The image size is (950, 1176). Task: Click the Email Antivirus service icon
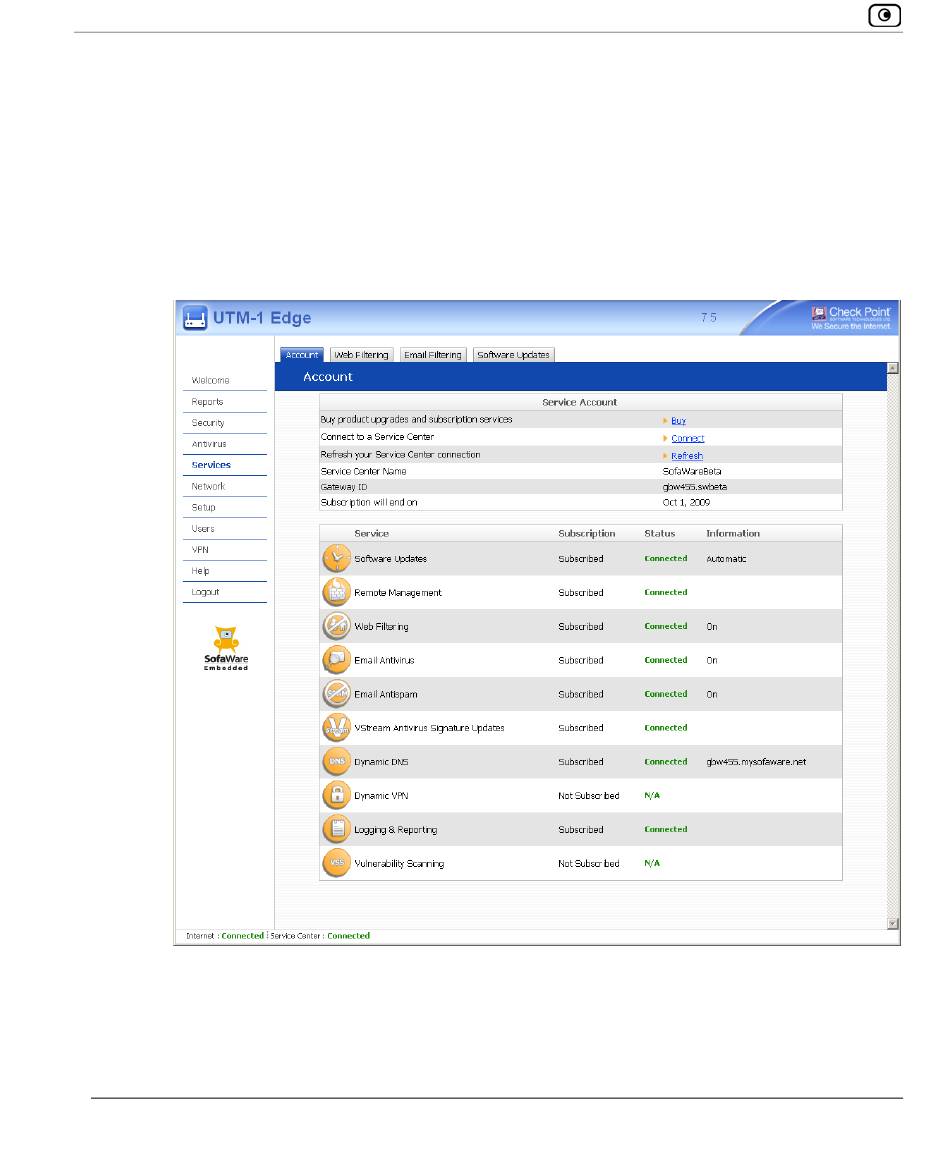coord(337,660)
